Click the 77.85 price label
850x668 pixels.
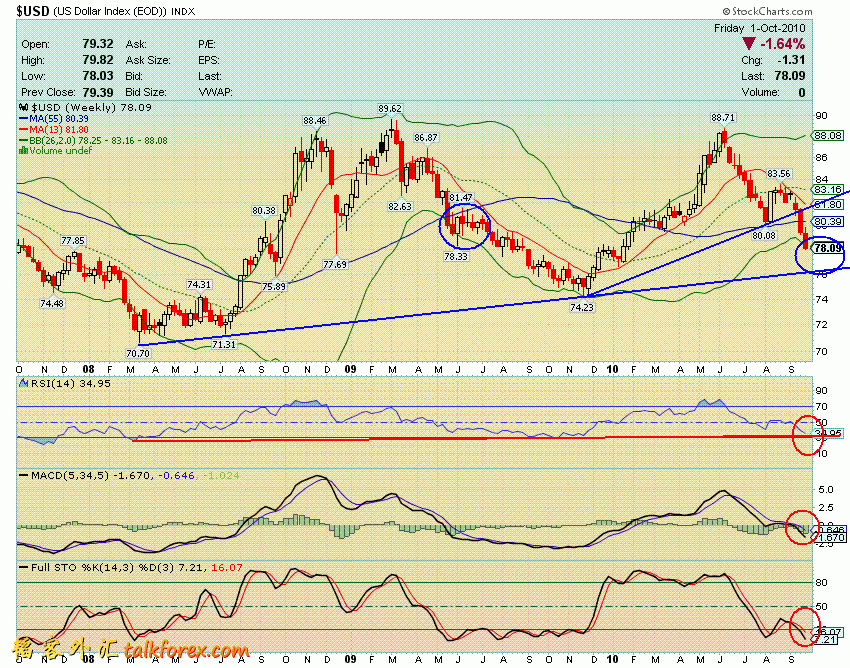(73, 240)
